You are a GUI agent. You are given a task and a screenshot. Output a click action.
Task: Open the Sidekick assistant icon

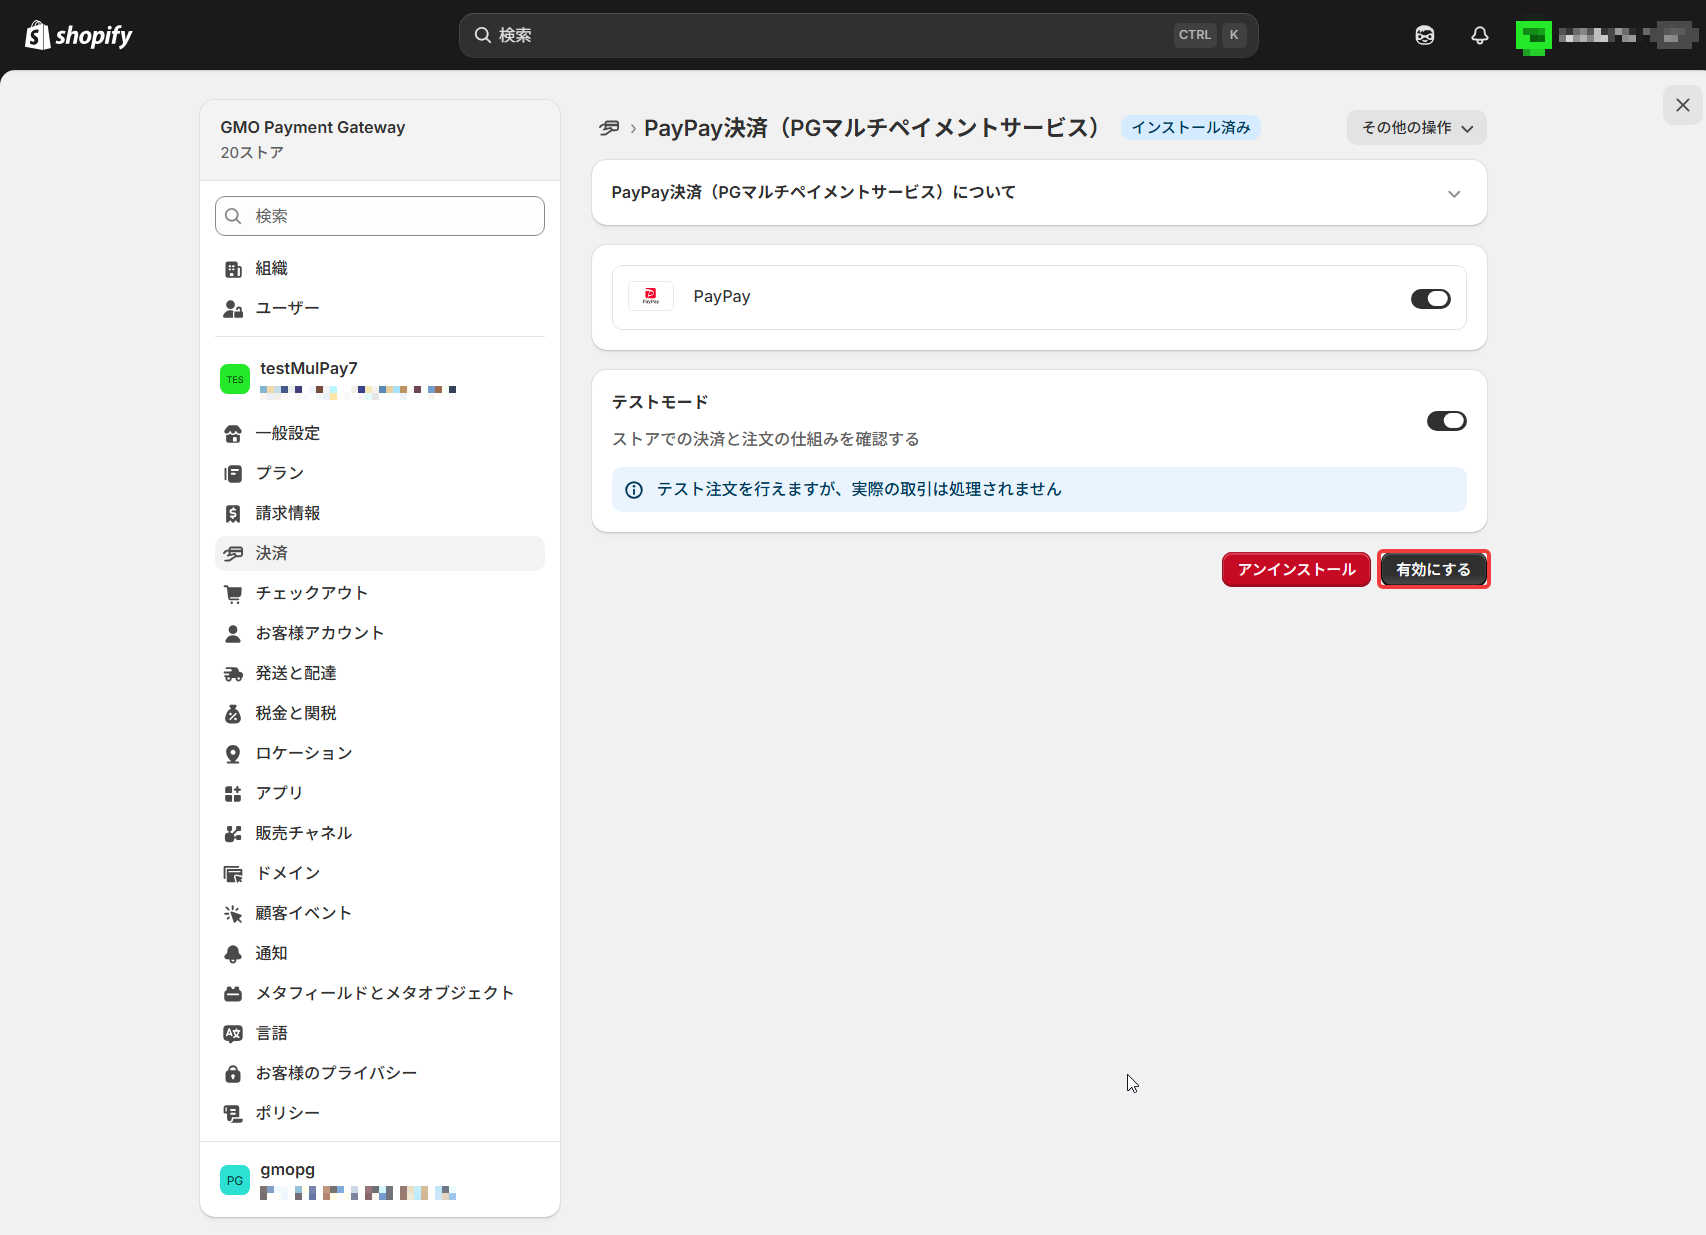(x=1425, y=35)
